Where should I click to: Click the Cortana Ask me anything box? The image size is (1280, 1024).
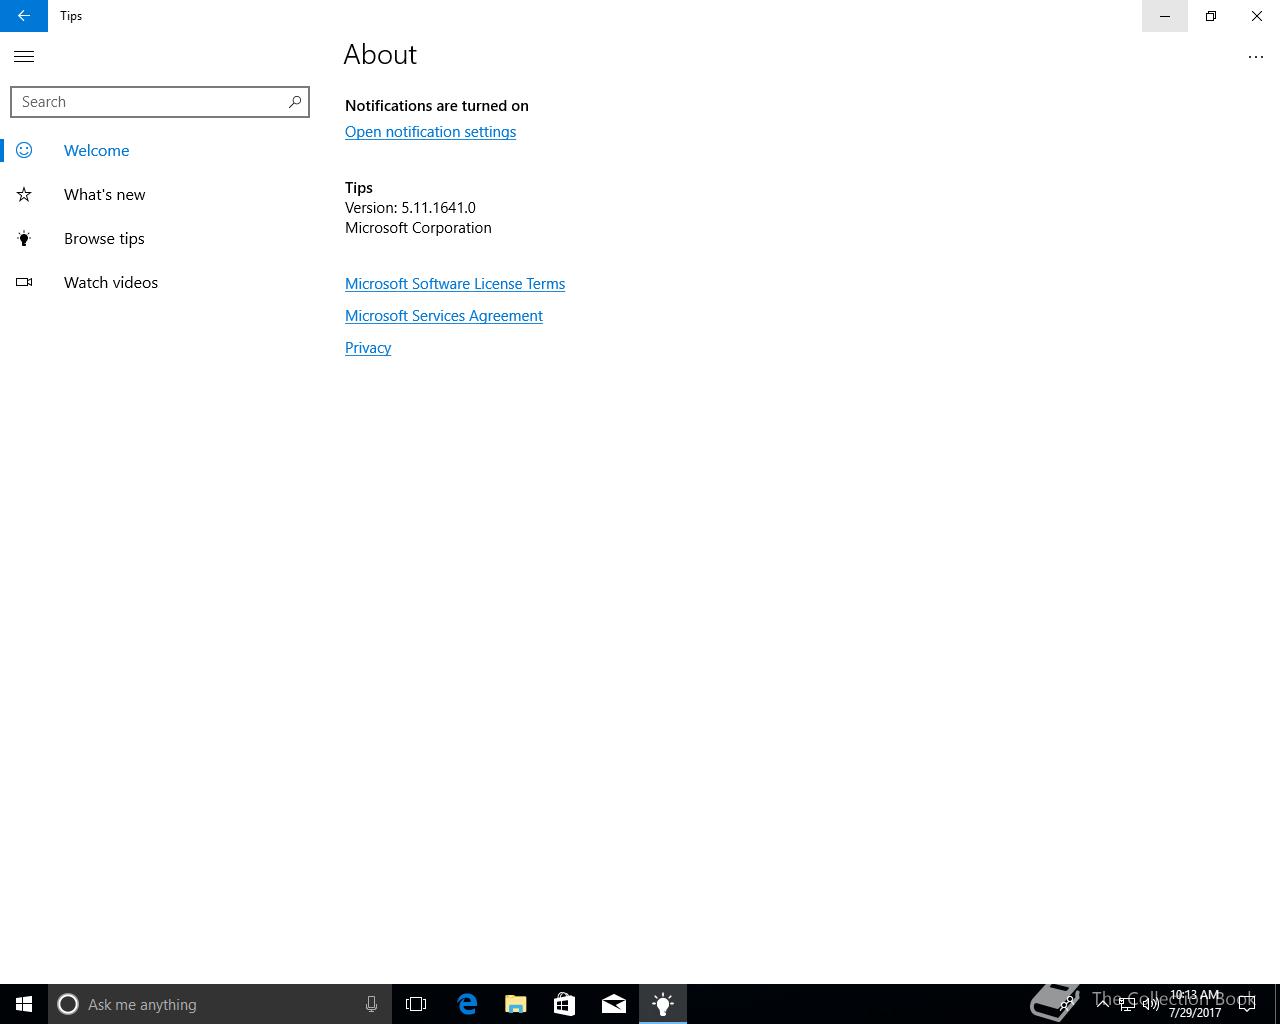(220, 1004)
